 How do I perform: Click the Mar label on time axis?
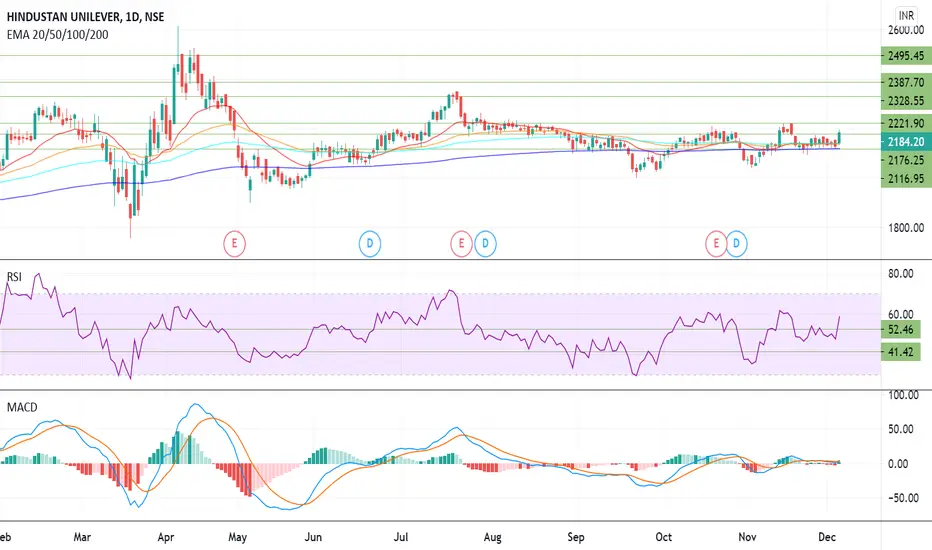point(82,537)
